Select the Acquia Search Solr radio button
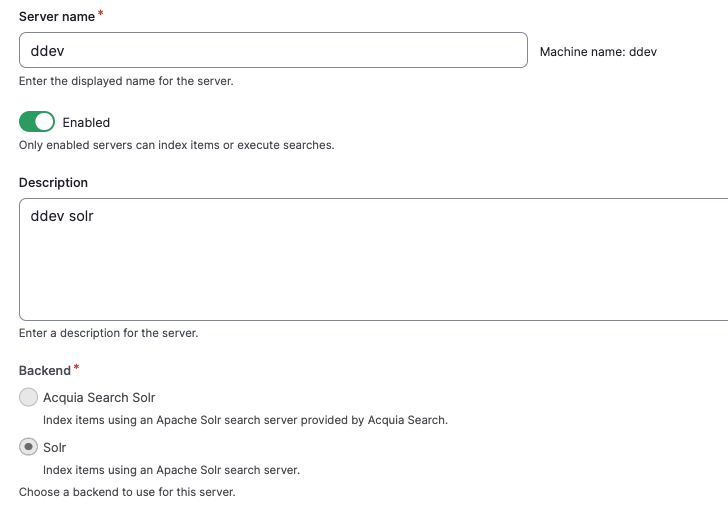The height and width of the screenshot is (517, 728). [x=28, y=397]
